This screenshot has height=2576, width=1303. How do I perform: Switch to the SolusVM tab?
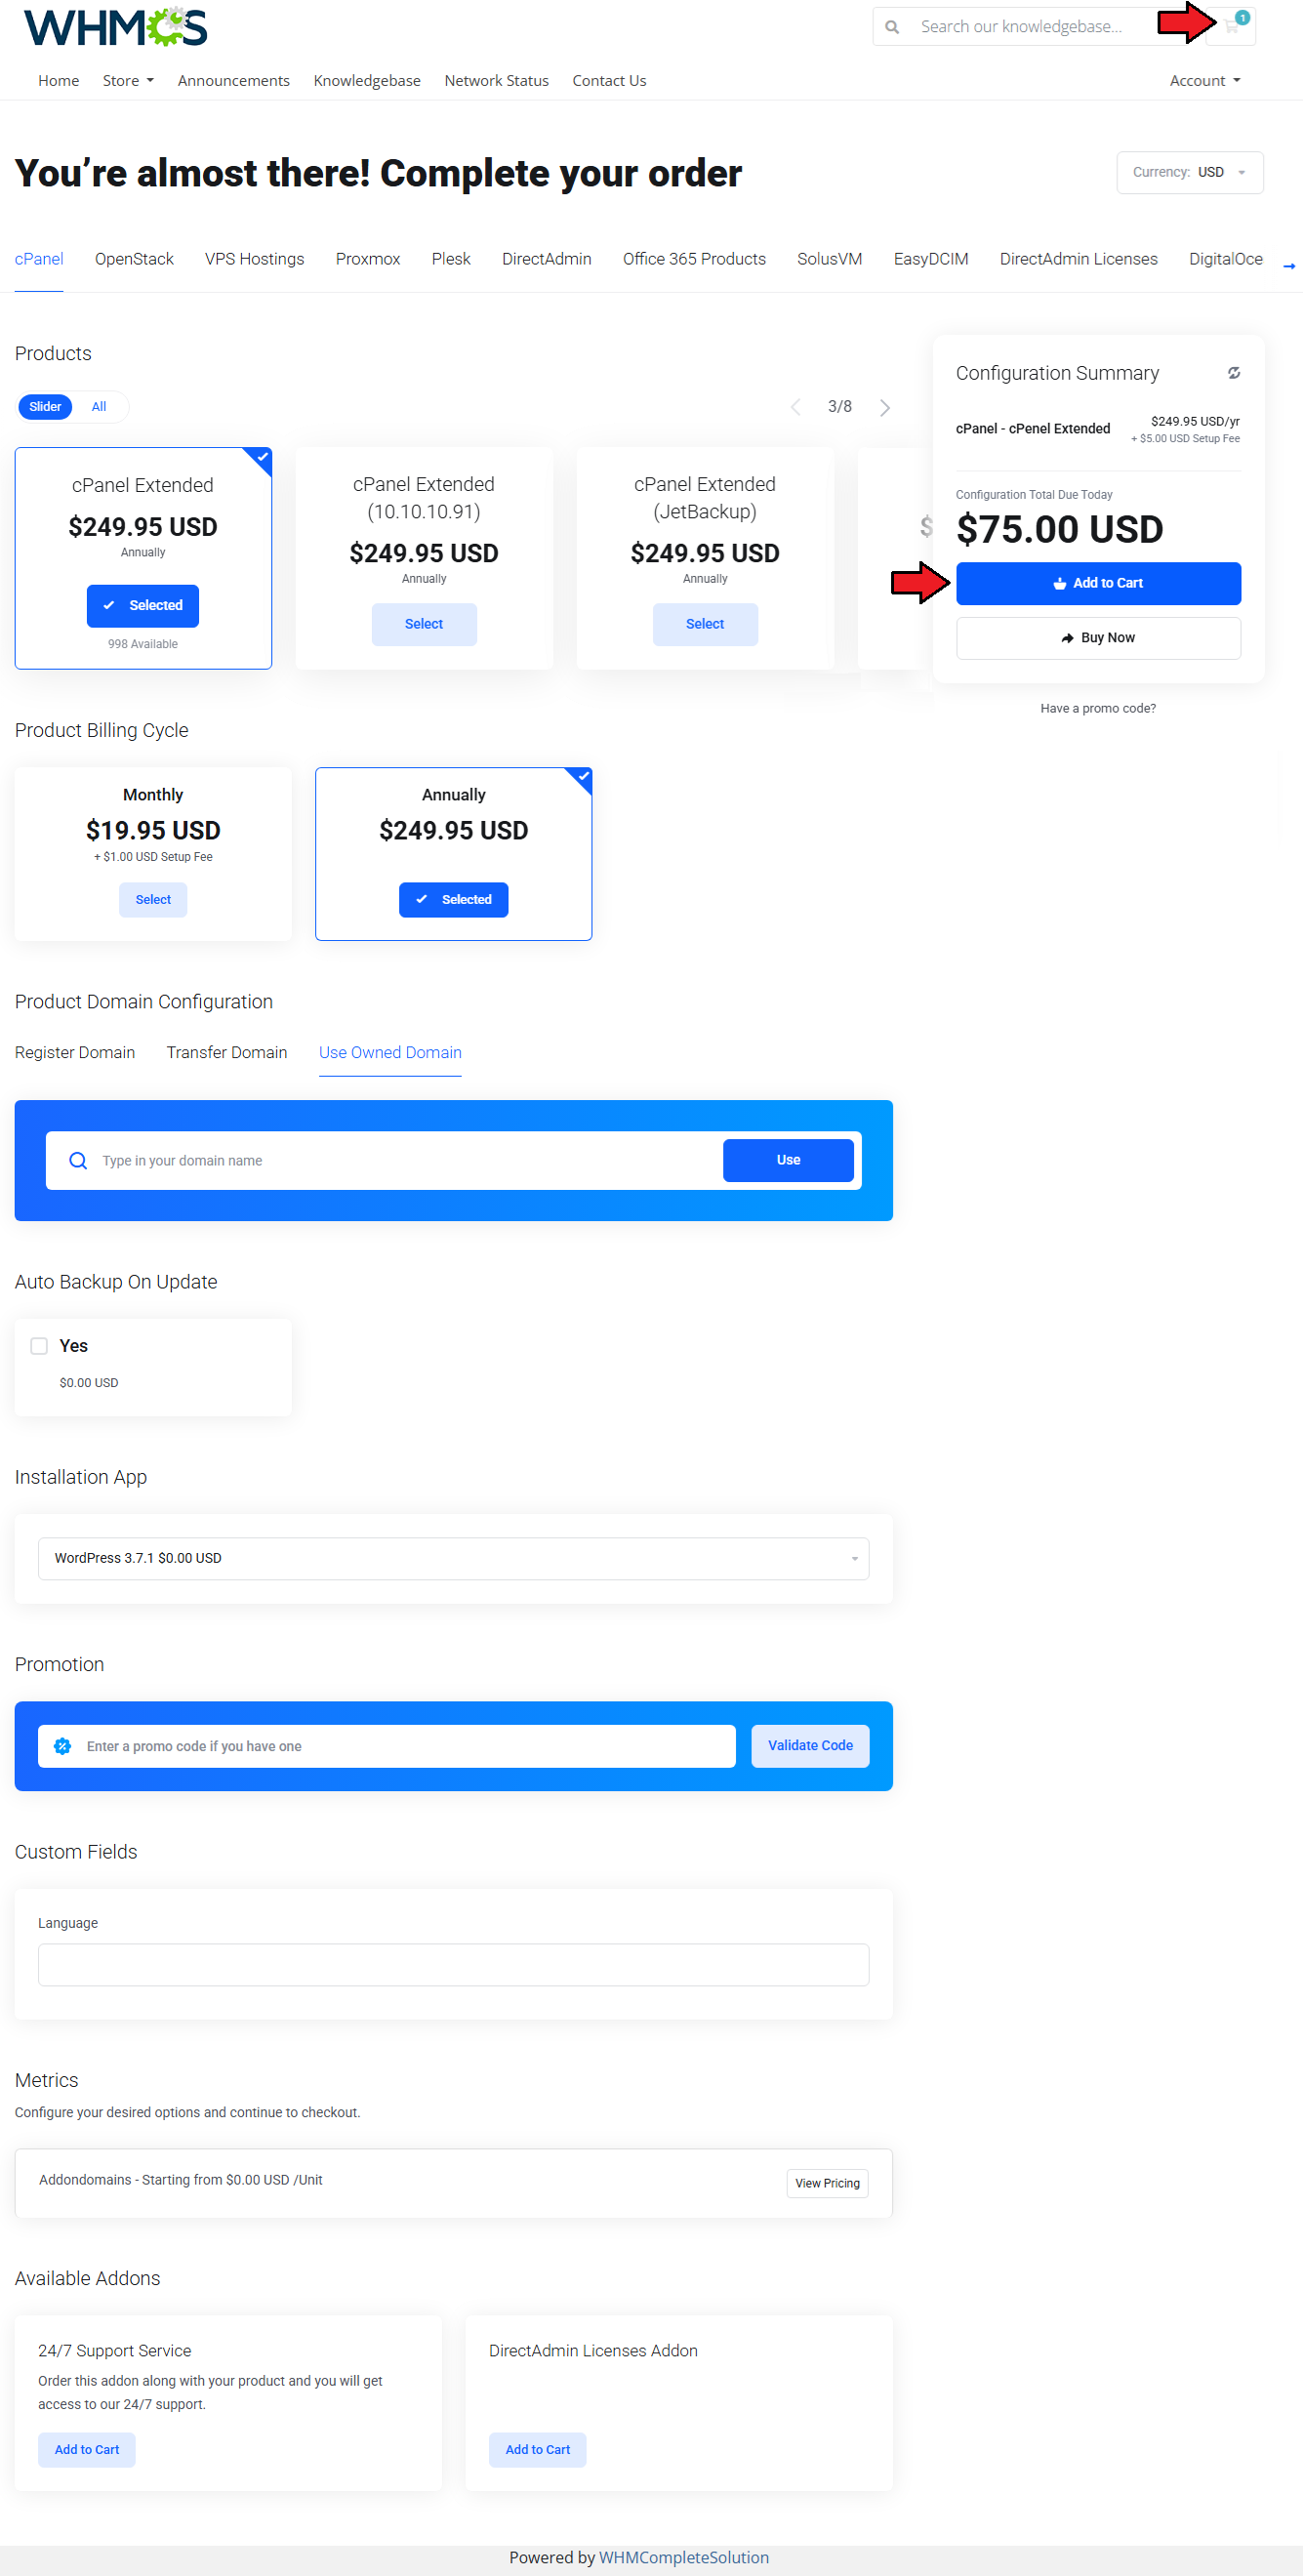pos(830,259)
